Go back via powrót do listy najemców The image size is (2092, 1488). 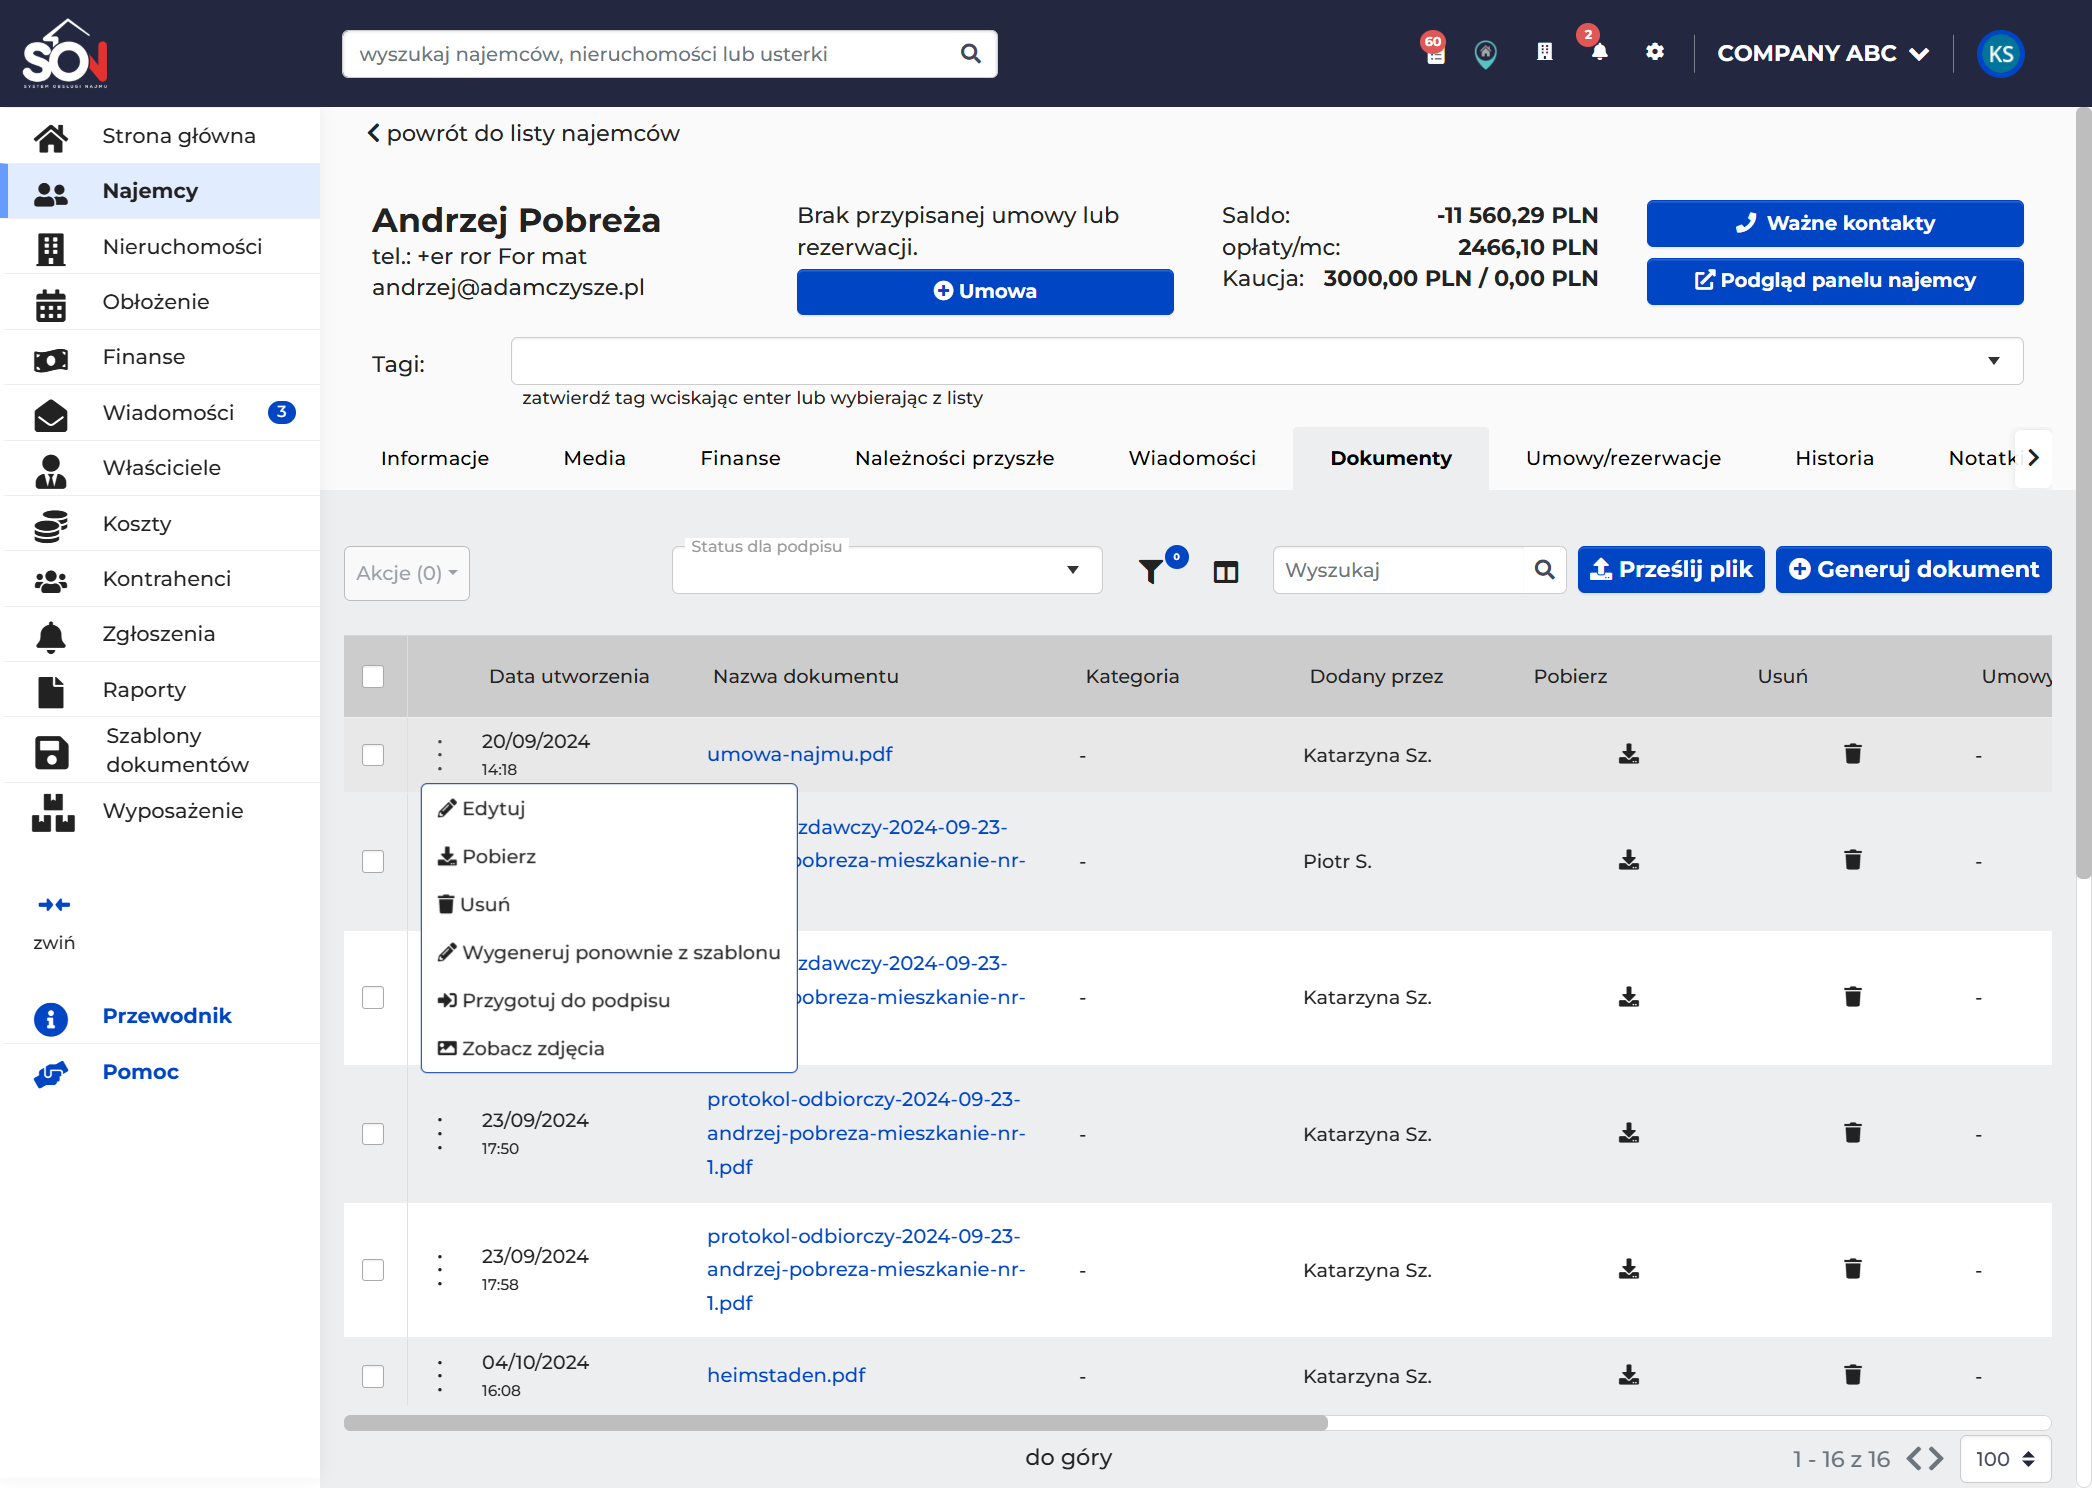pyautogui.click(x=523, y=133)
